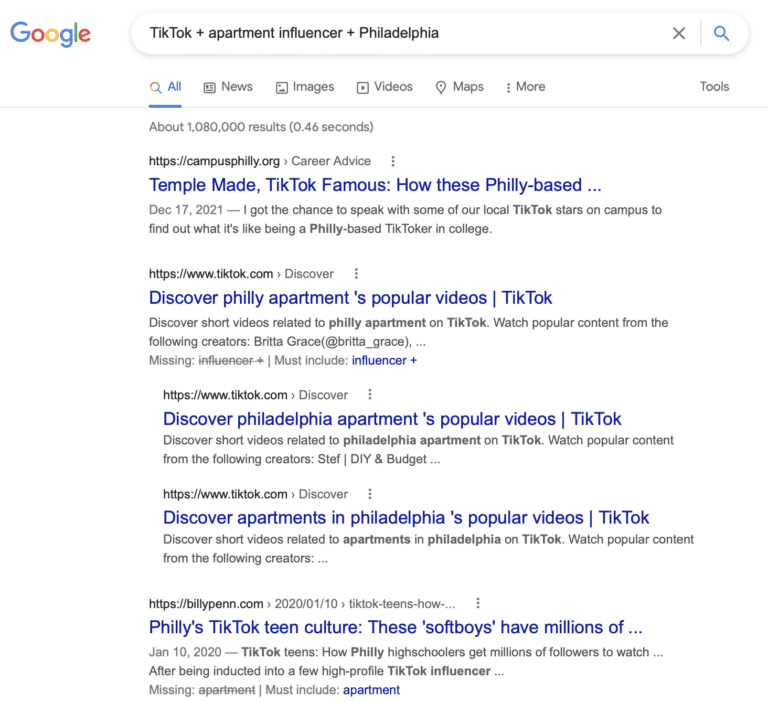This screenshot has width=768, height=702.
Task: Open the News tab
Action: coord(228,87)
